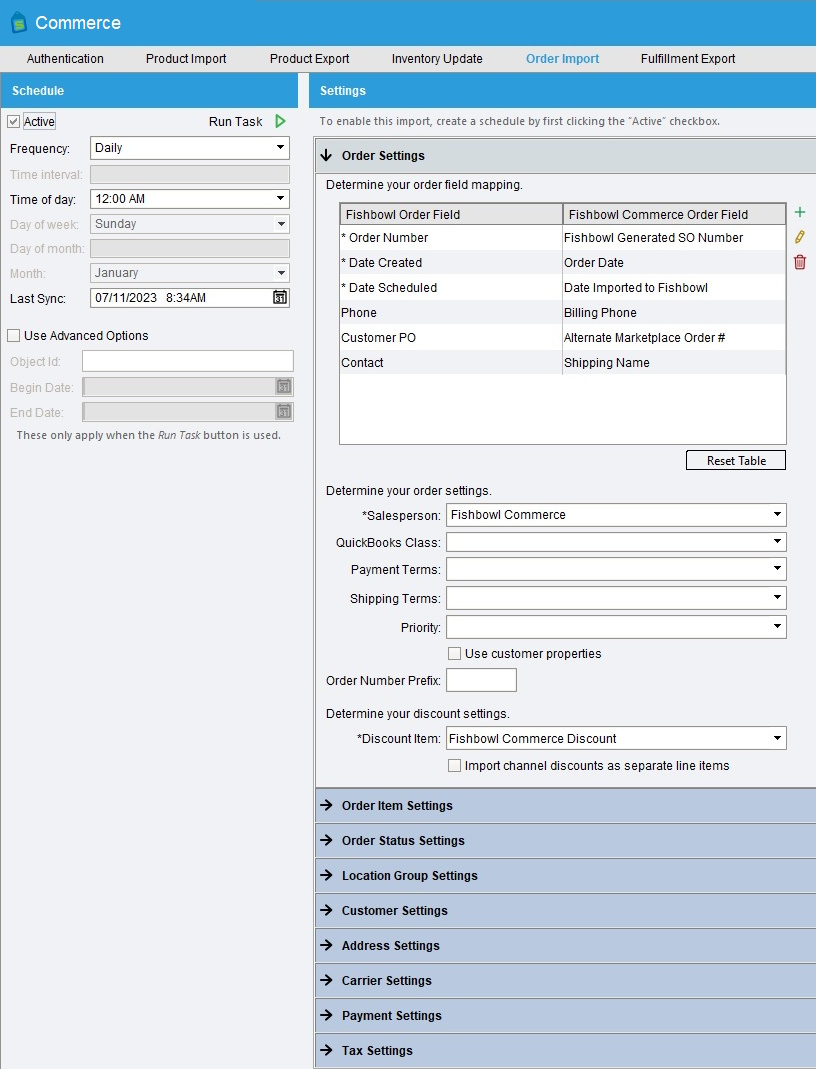Enable Import channel discounts as separate line items
The height and width of the screenshot is (1069, 816).
(454, 766)
